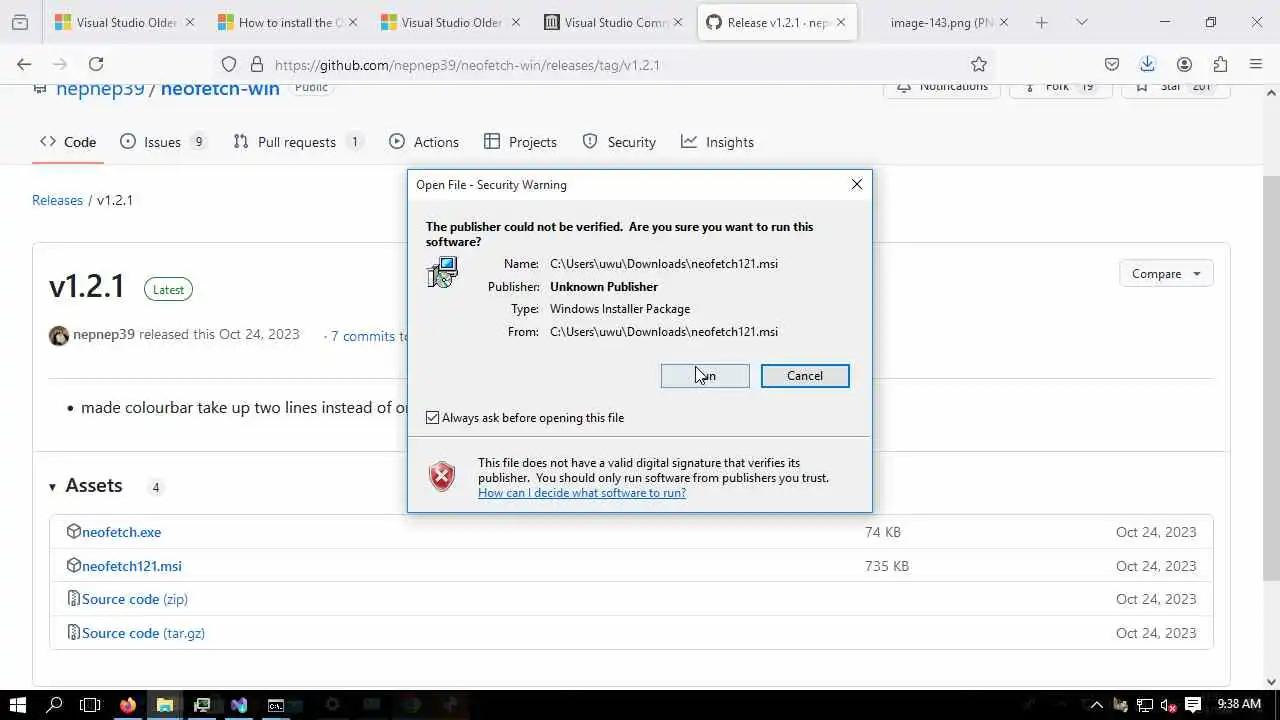Open How can I decide what software link
Screen dimensions: 1280x720
(582, 493)
